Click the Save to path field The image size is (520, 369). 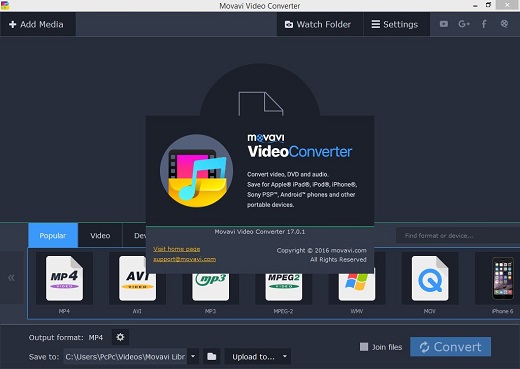point(125,357)
